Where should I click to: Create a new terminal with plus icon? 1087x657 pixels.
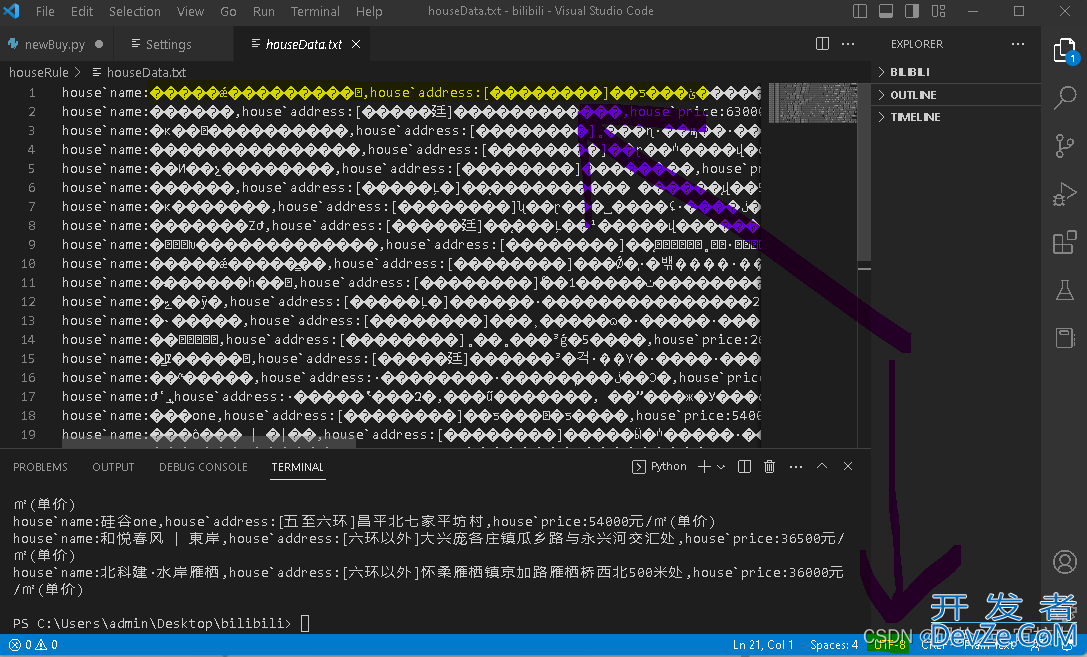coord(704,466)
